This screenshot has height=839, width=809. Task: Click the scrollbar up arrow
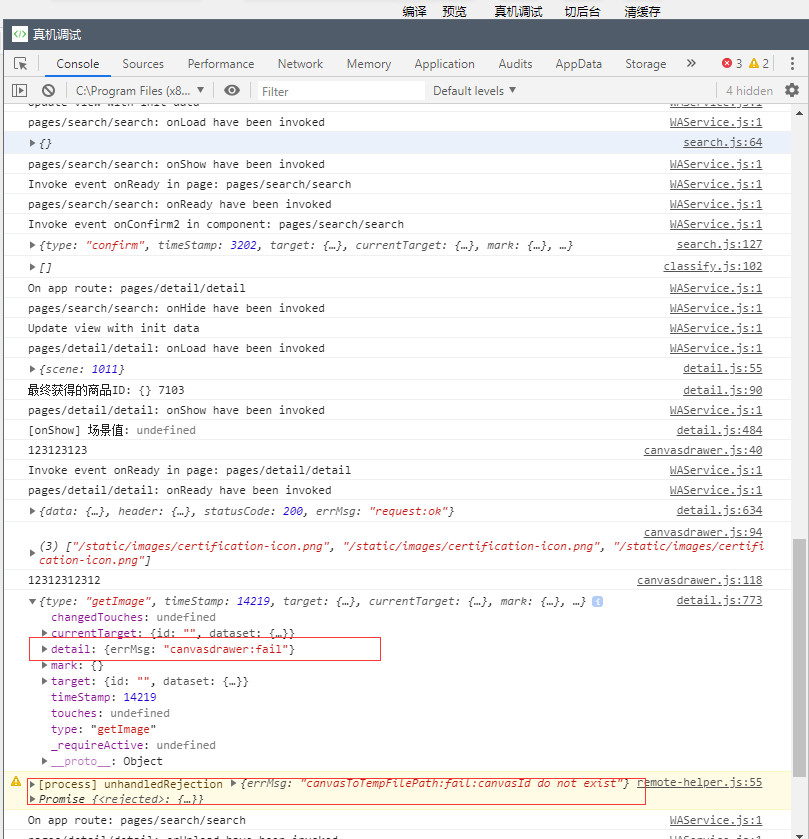coord(799,113)
